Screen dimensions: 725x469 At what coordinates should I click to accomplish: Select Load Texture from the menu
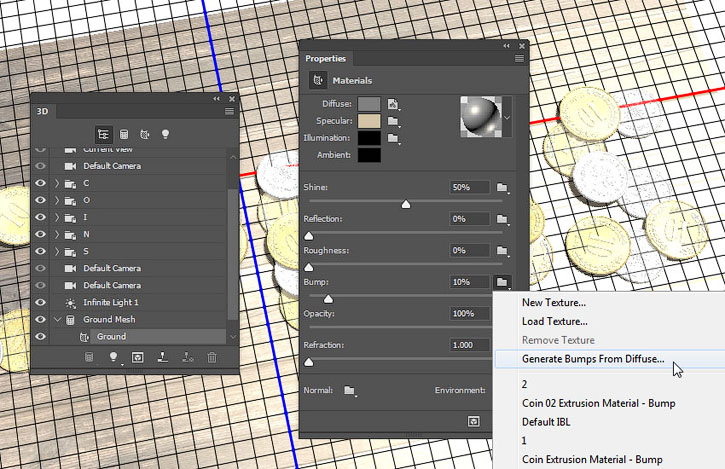click(x=554, y=321)
